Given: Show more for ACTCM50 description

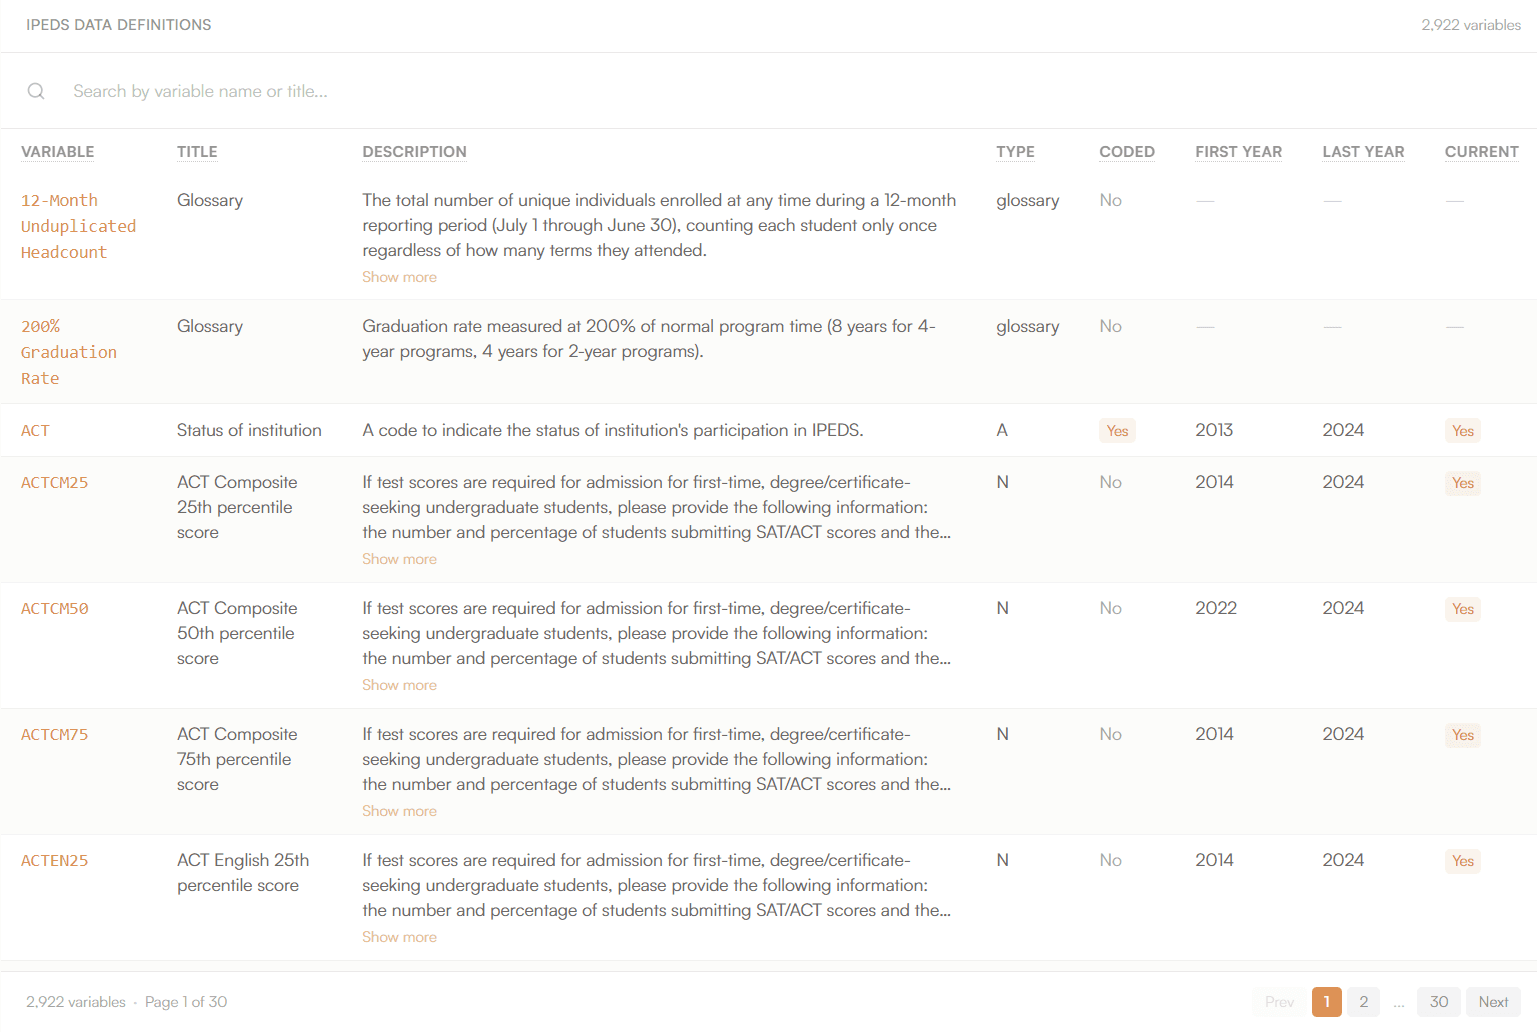Looking at the screenshot, I should coord(399,685).
